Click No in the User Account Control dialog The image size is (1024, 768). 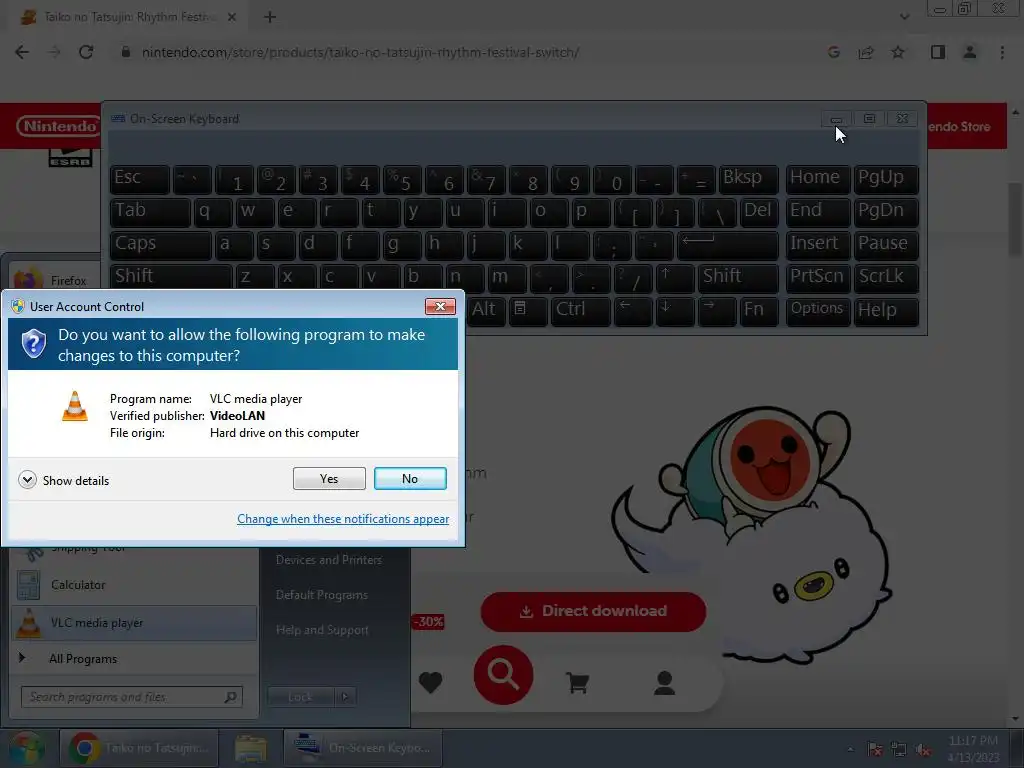point(410,479)
